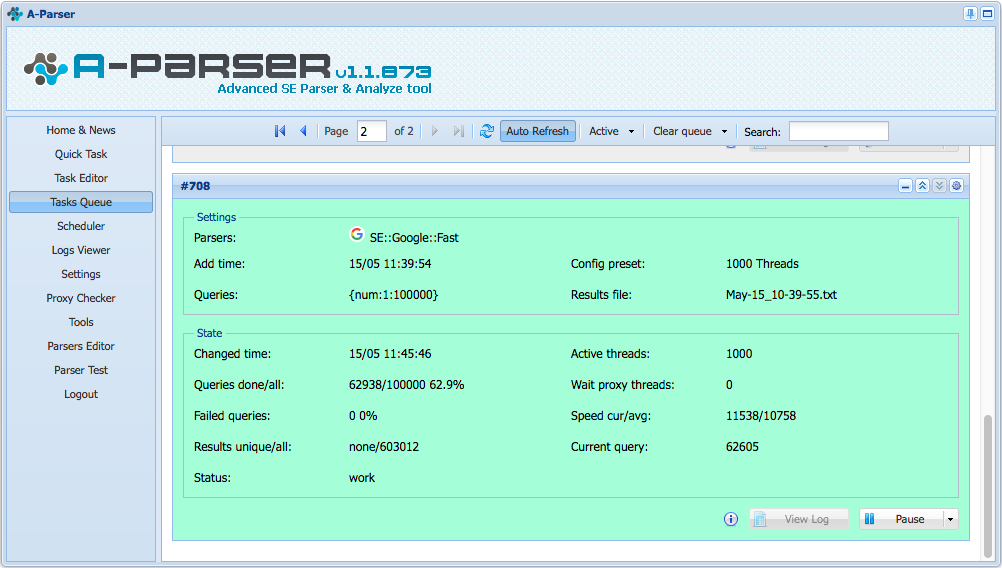Click the refresh icon in toolbar
Image resolution: width=1002 pixels, height=568 pixels.
487,131
